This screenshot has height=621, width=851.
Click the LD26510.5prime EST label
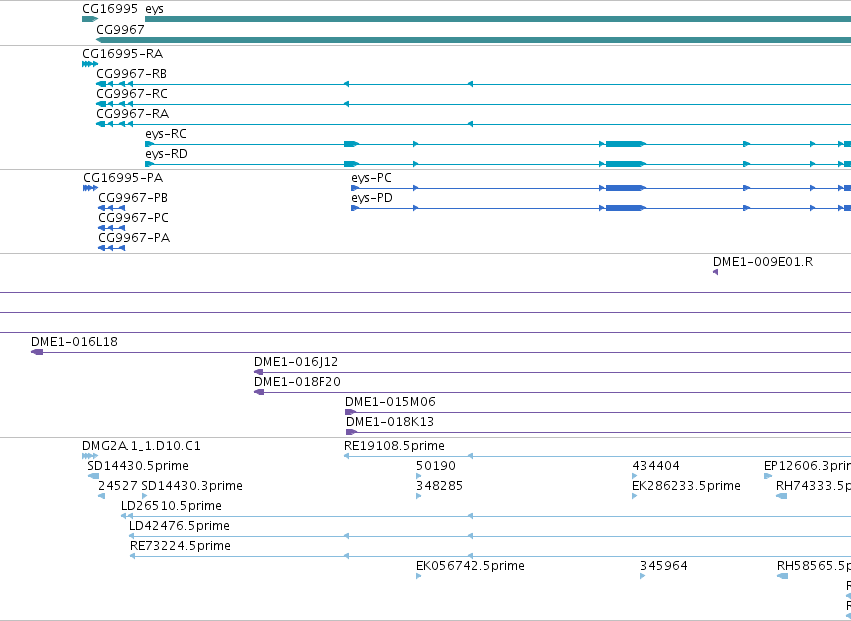coord(172,506)
